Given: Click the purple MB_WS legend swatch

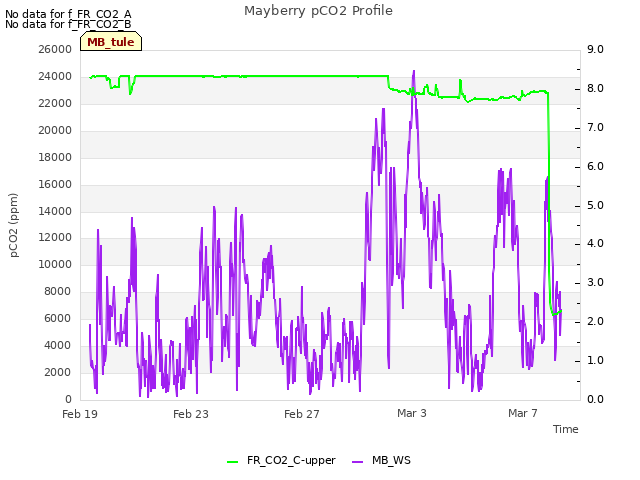Looking at the screenshot, I should [x=357, y=461].
